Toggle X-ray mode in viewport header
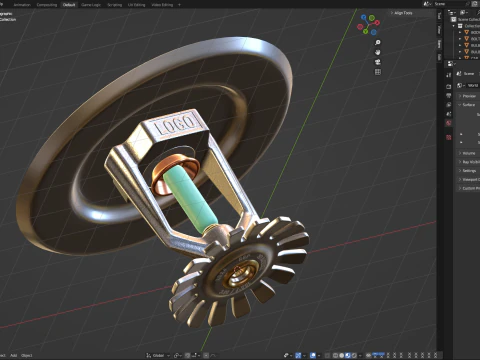Image resolution: width=480 pixels, height=360 pixels. click(x=327, y=355)
